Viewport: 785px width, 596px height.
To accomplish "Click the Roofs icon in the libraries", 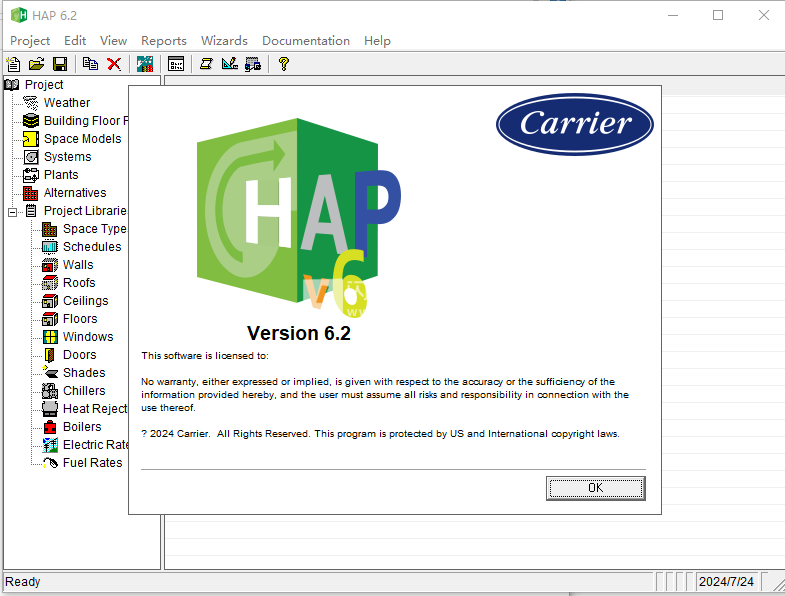I will click(50, 283).
